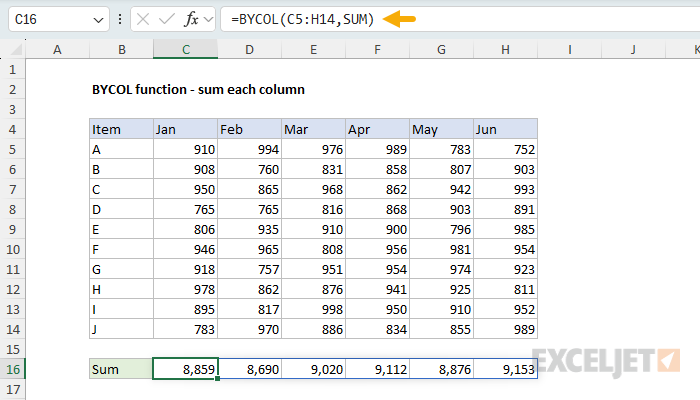Screen dimensions: 700x400
Task: Click cell 994 in Feb column
Action: pyautogui.click(x=250, y=150)
